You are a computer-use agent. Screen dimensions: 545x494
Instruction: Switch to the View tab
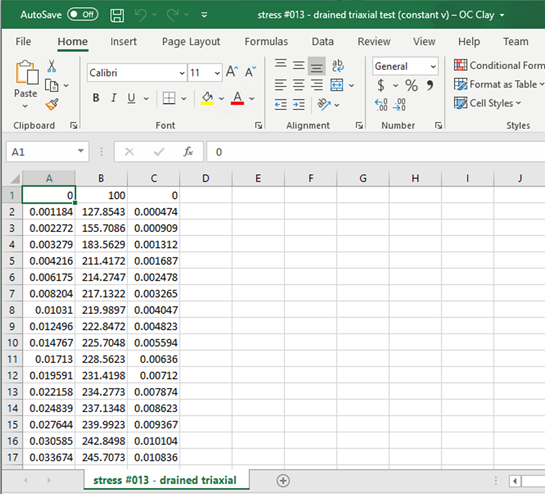[424, 42]
